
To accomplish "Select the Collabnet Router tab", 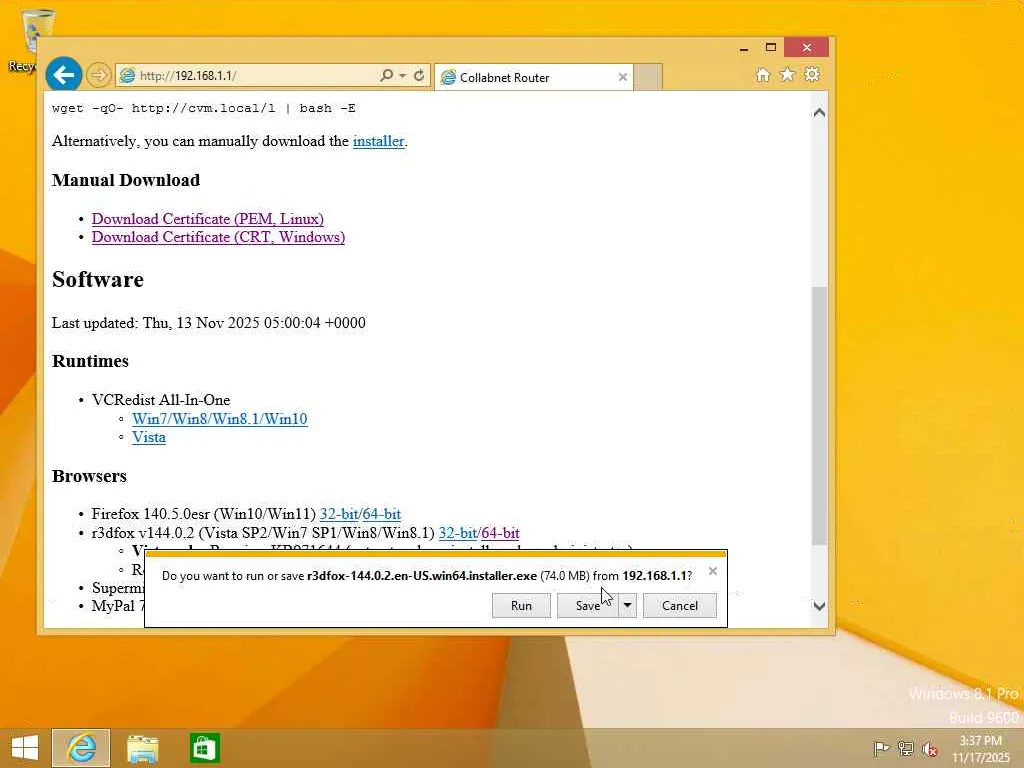I will pyautogui.click(x=533, y=78).
